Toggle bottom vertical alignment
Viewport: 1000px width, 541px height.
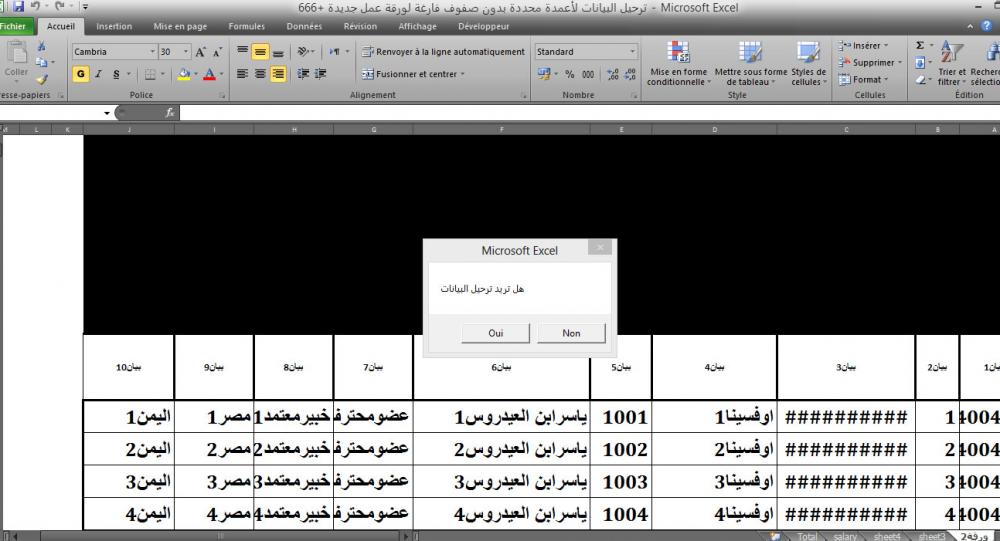coord(278,52)
